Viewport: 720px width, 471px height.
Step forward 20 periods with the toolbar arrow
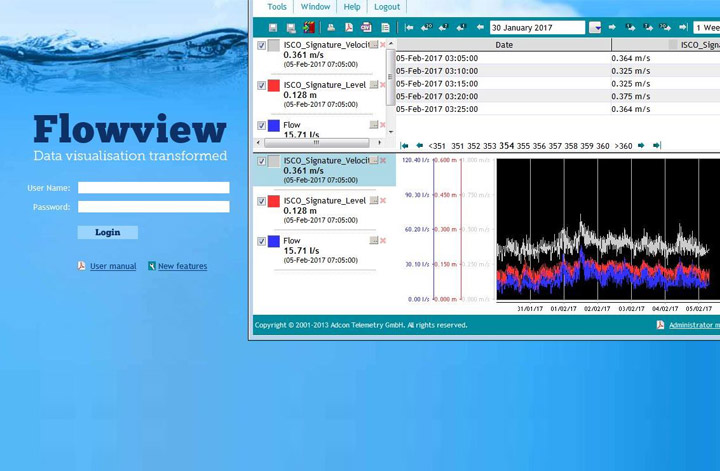(x=665, y=28)
